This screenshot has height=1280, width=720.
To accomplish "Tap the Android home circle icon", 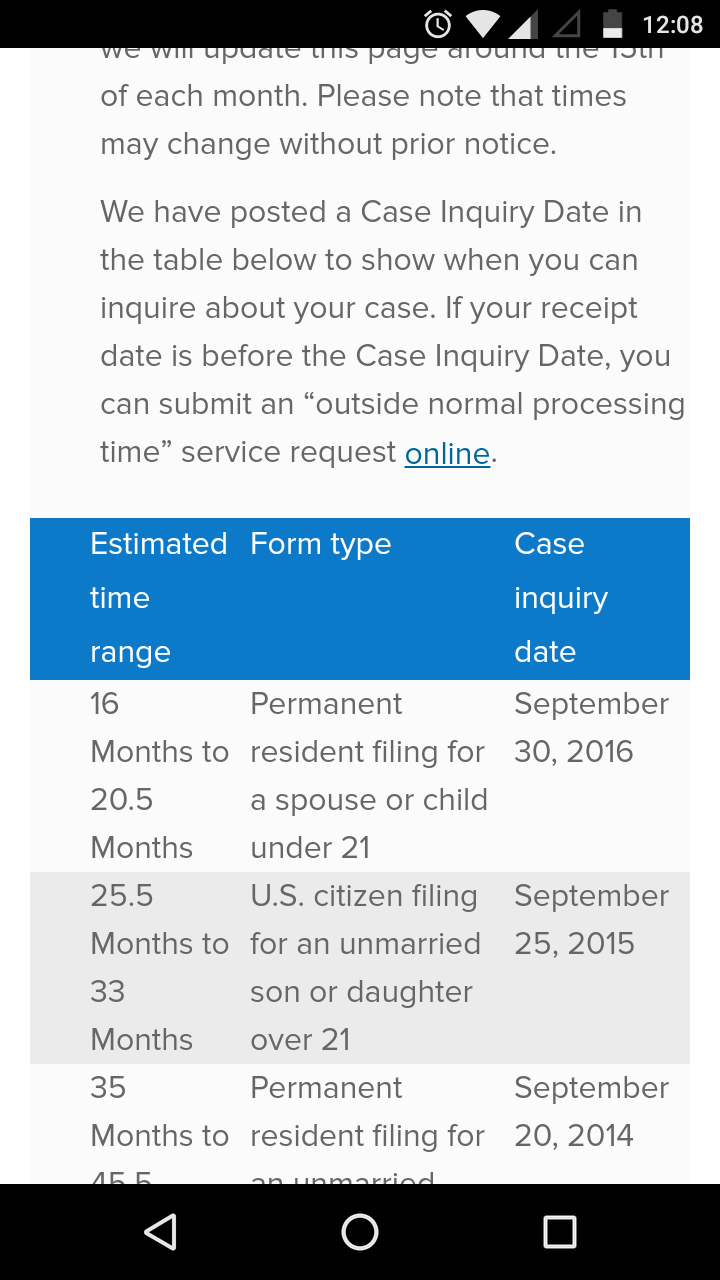I will pyautogui.click(x=360, y=1232).
